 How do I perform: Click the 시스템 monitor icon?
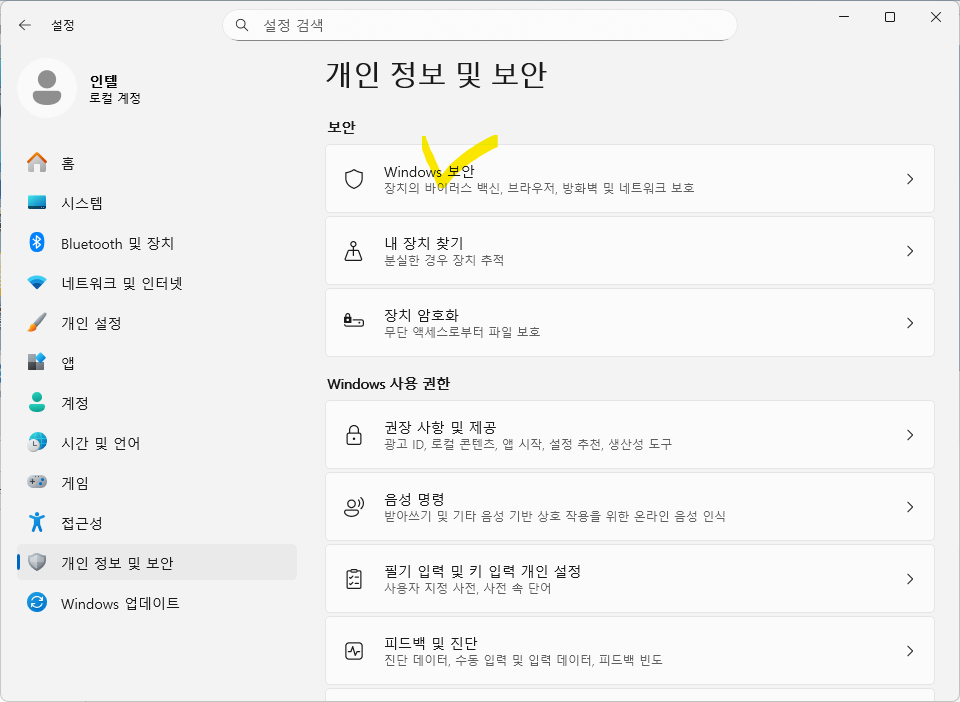37,203
